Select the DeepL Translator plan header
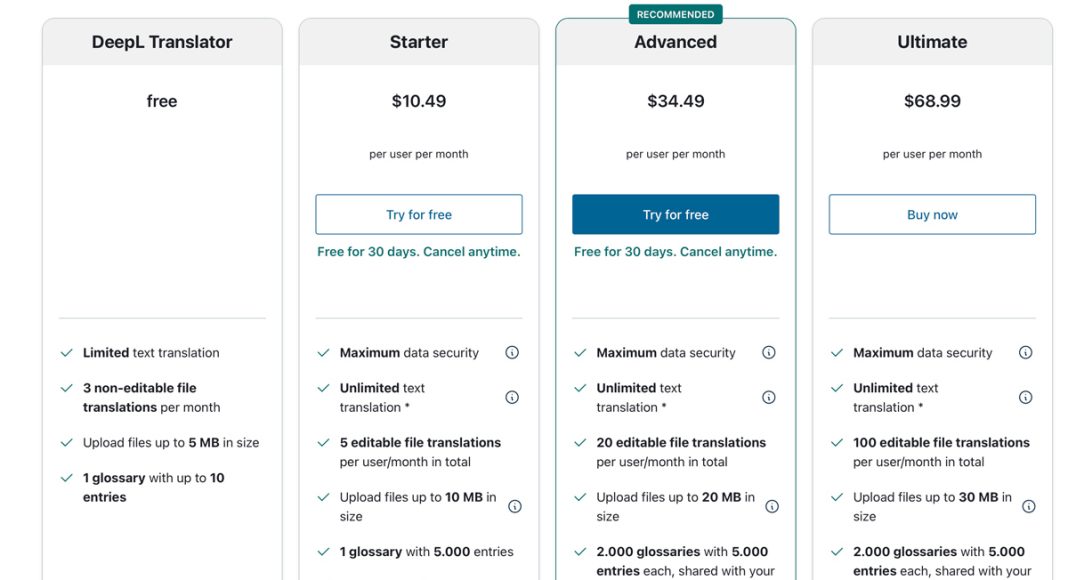The image size is (1068, 580). click(162, 42)
